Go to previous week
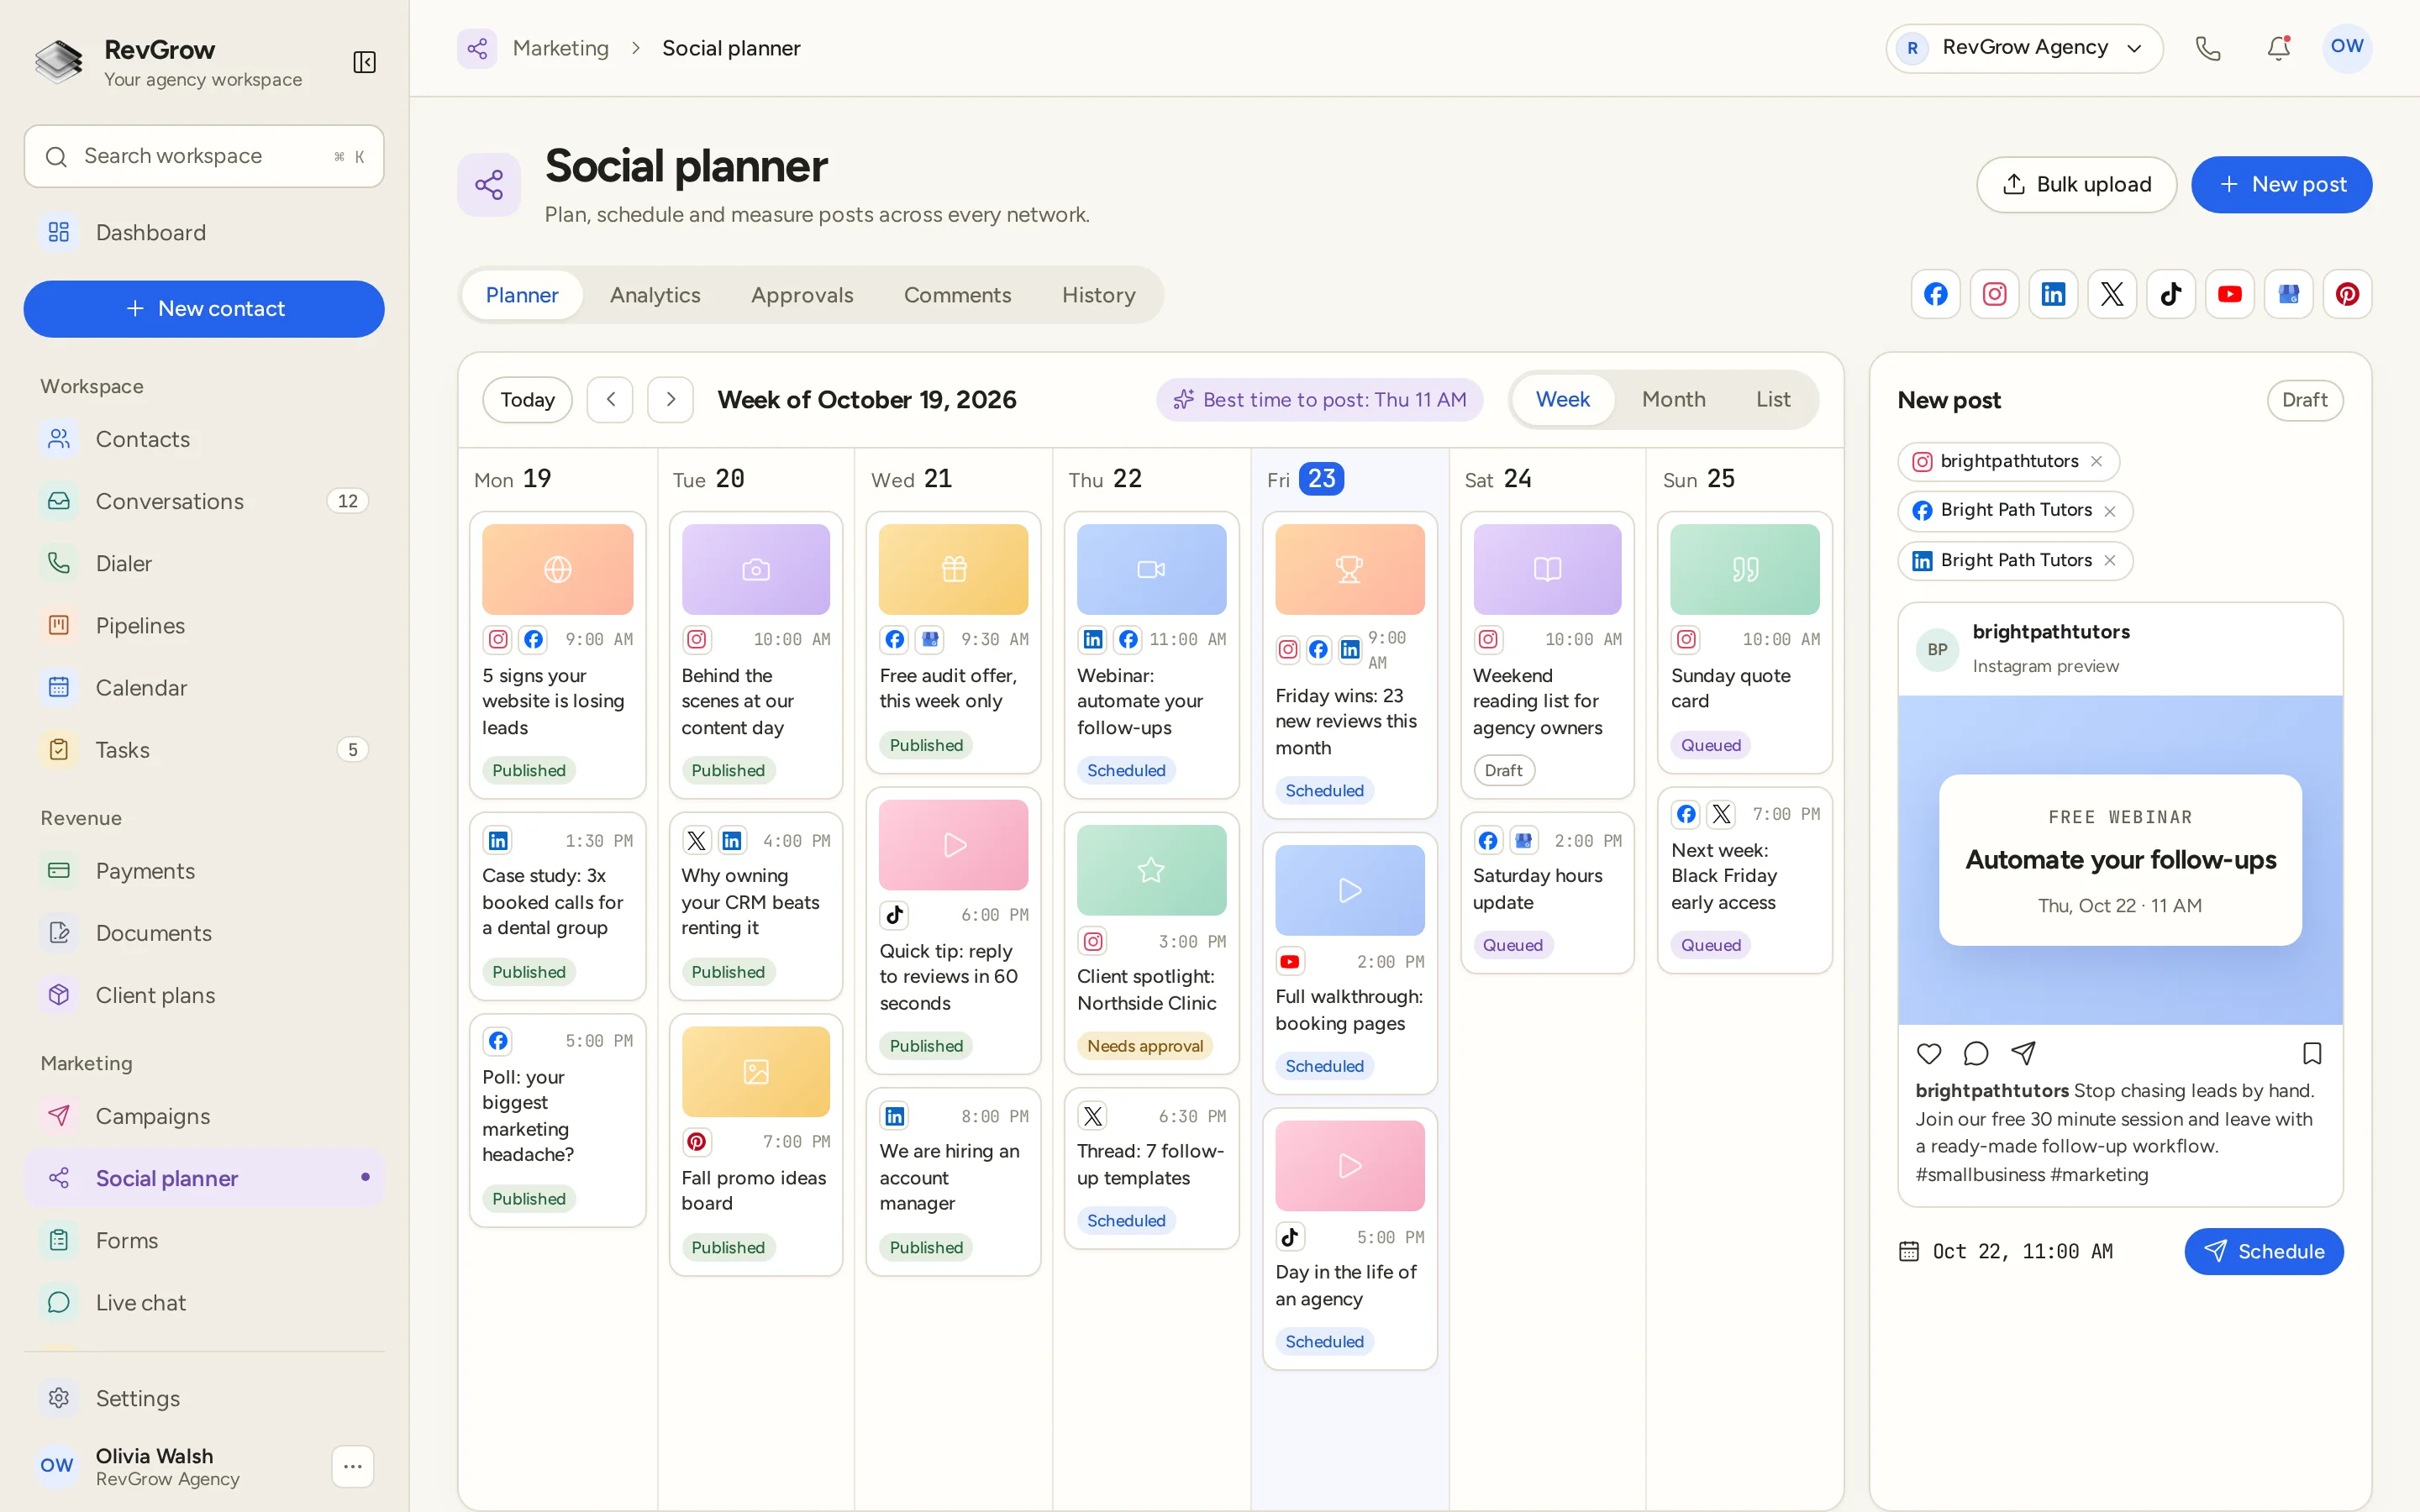The width and height of the screenshot is (2420, 1512). 610,400
